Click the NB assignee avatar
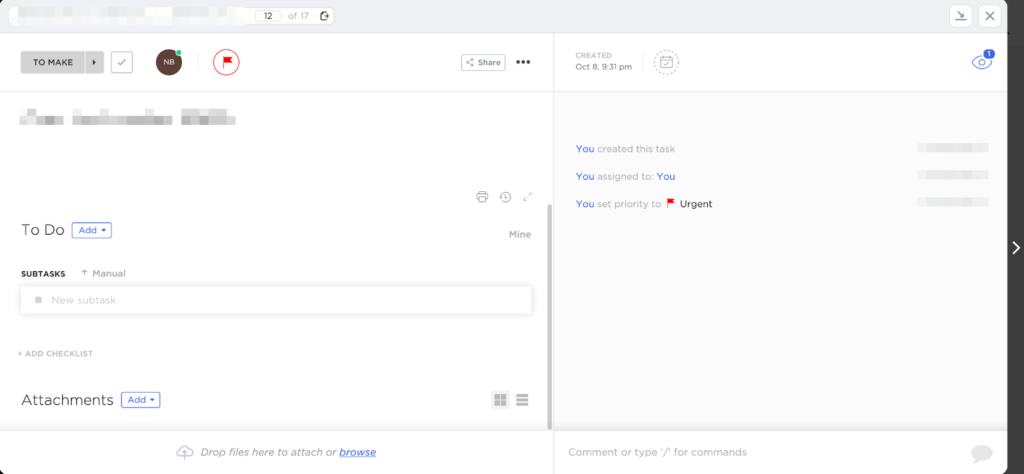This screenshot has width=1024, height=474. point(169,62)
